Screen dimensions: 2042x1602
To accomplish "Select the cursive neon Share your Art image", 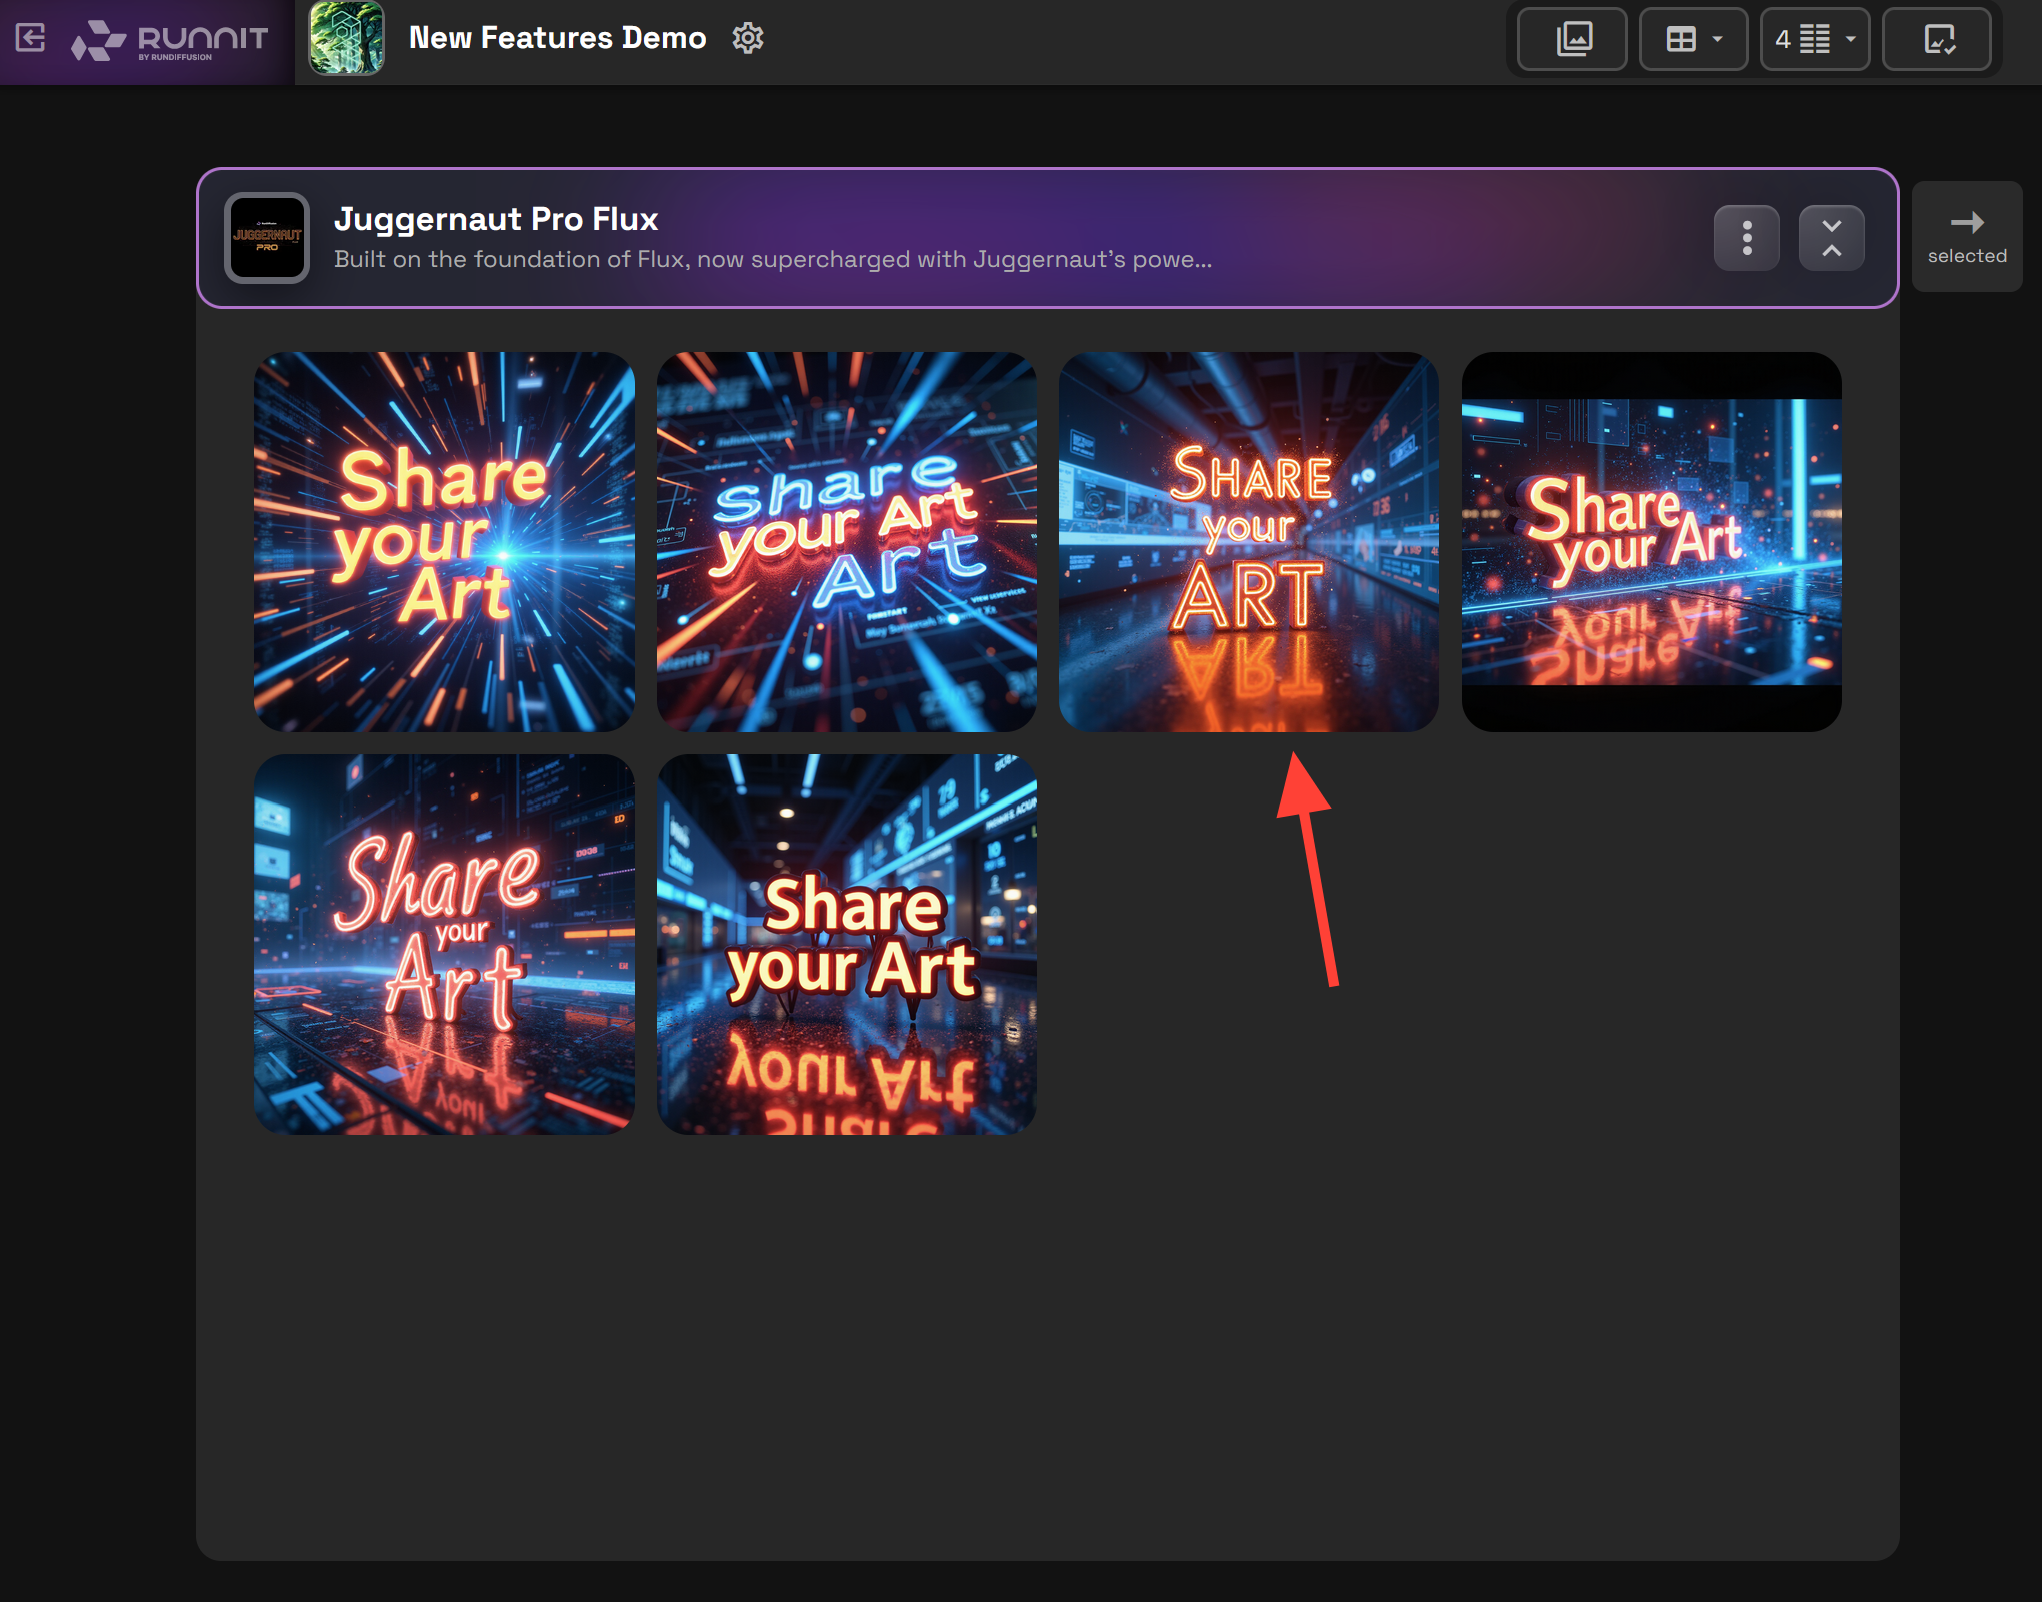I will tap(444, 944).
